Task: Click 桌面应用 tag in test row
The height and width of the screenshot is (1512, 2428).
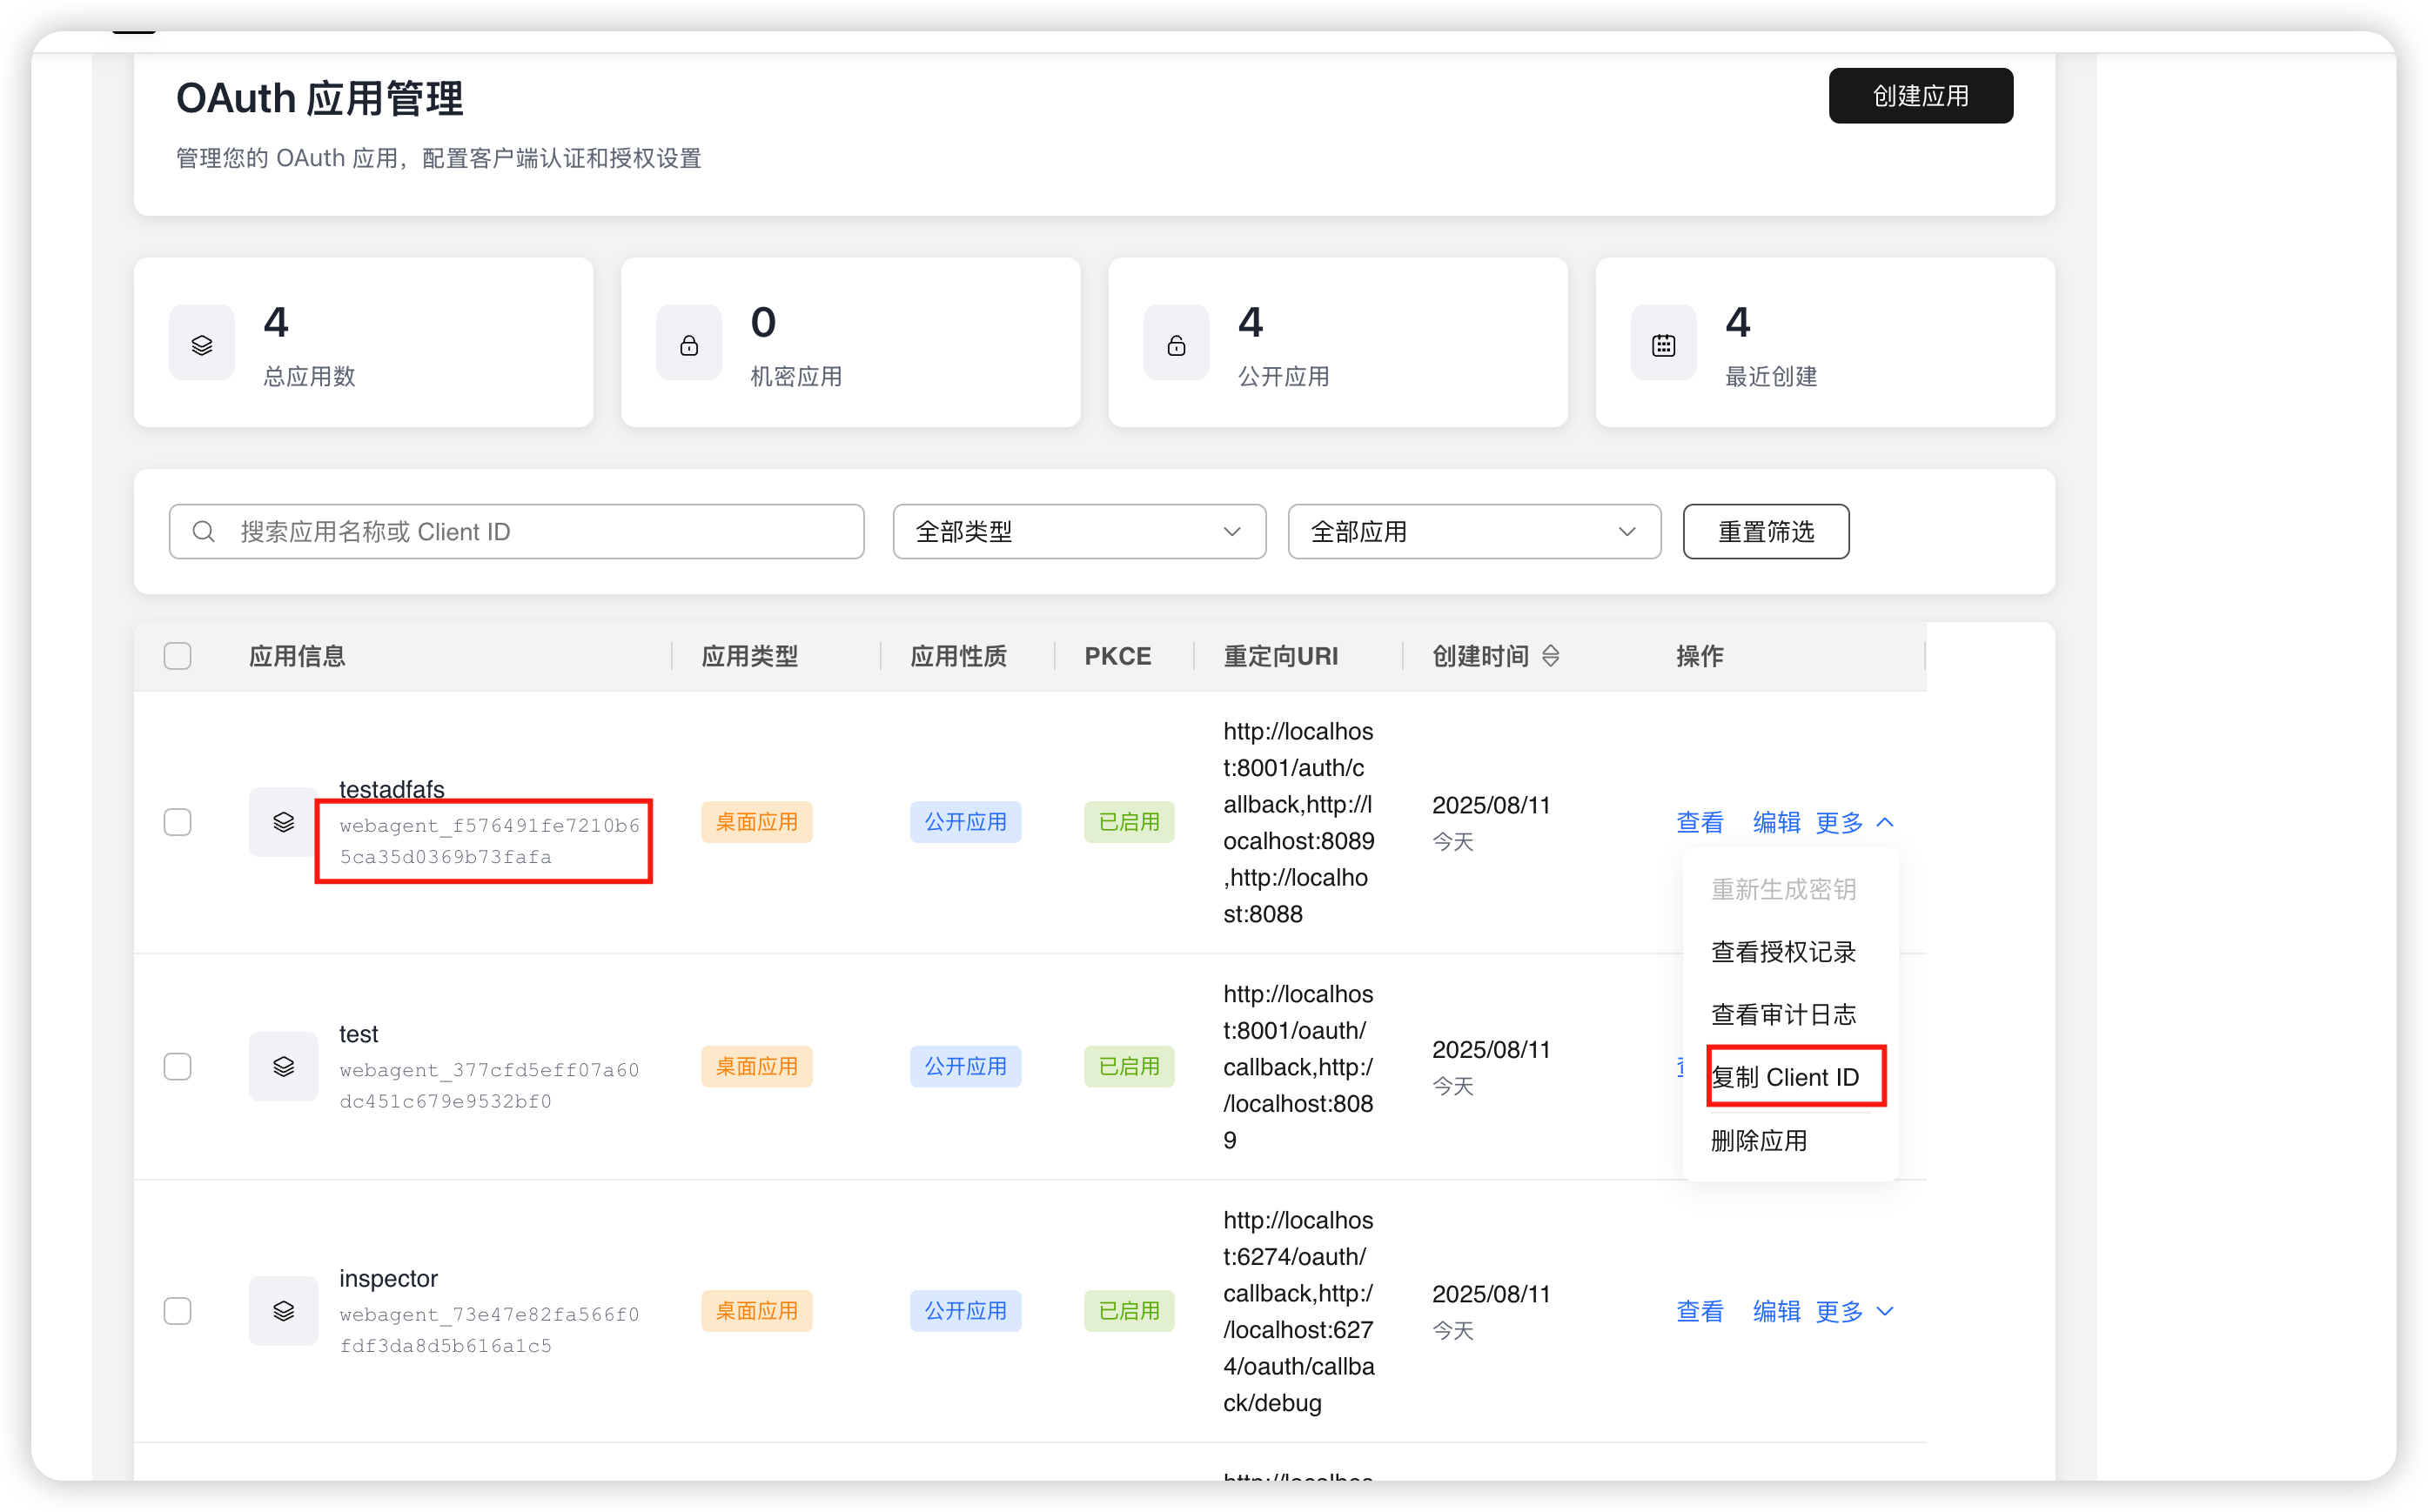Action: pyautogui.click(x=756, y=1066)
